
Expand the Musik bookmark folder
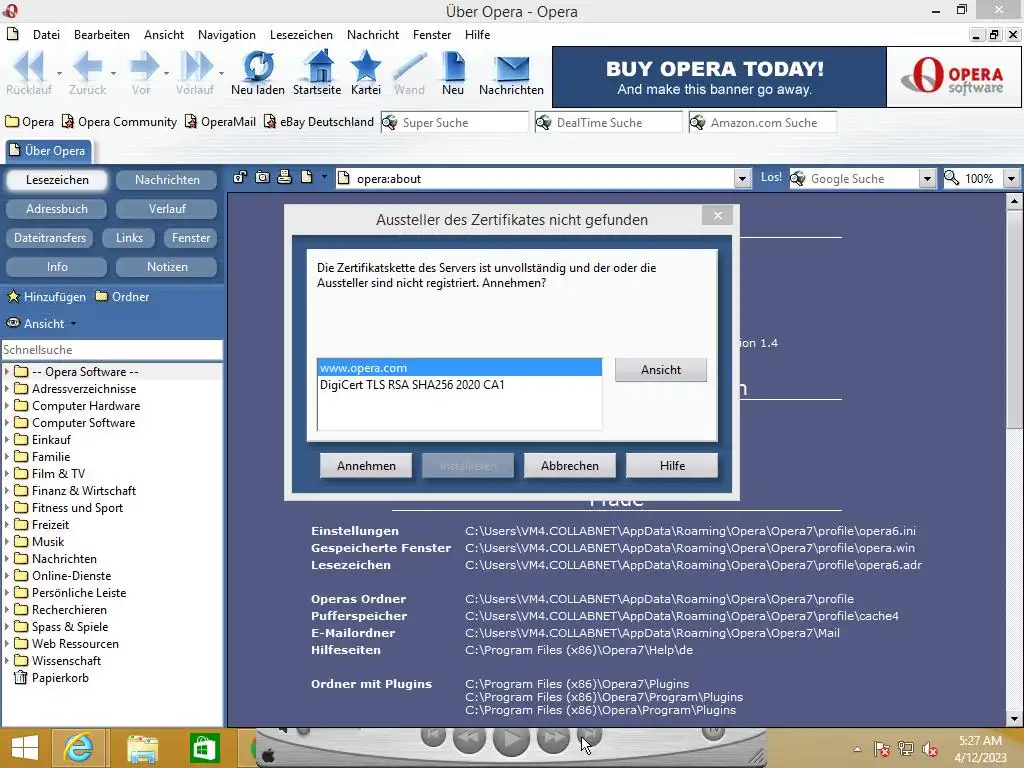(7, 541)
